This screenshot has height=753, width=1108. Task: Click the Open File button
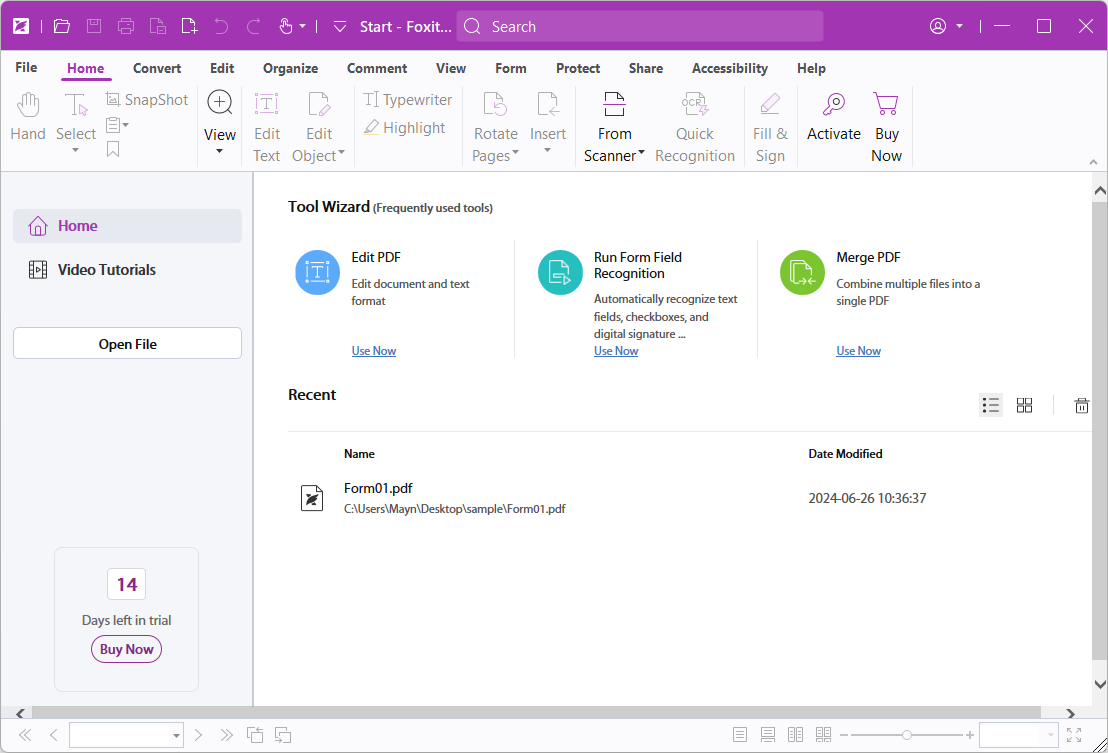[x=127, y=344]
